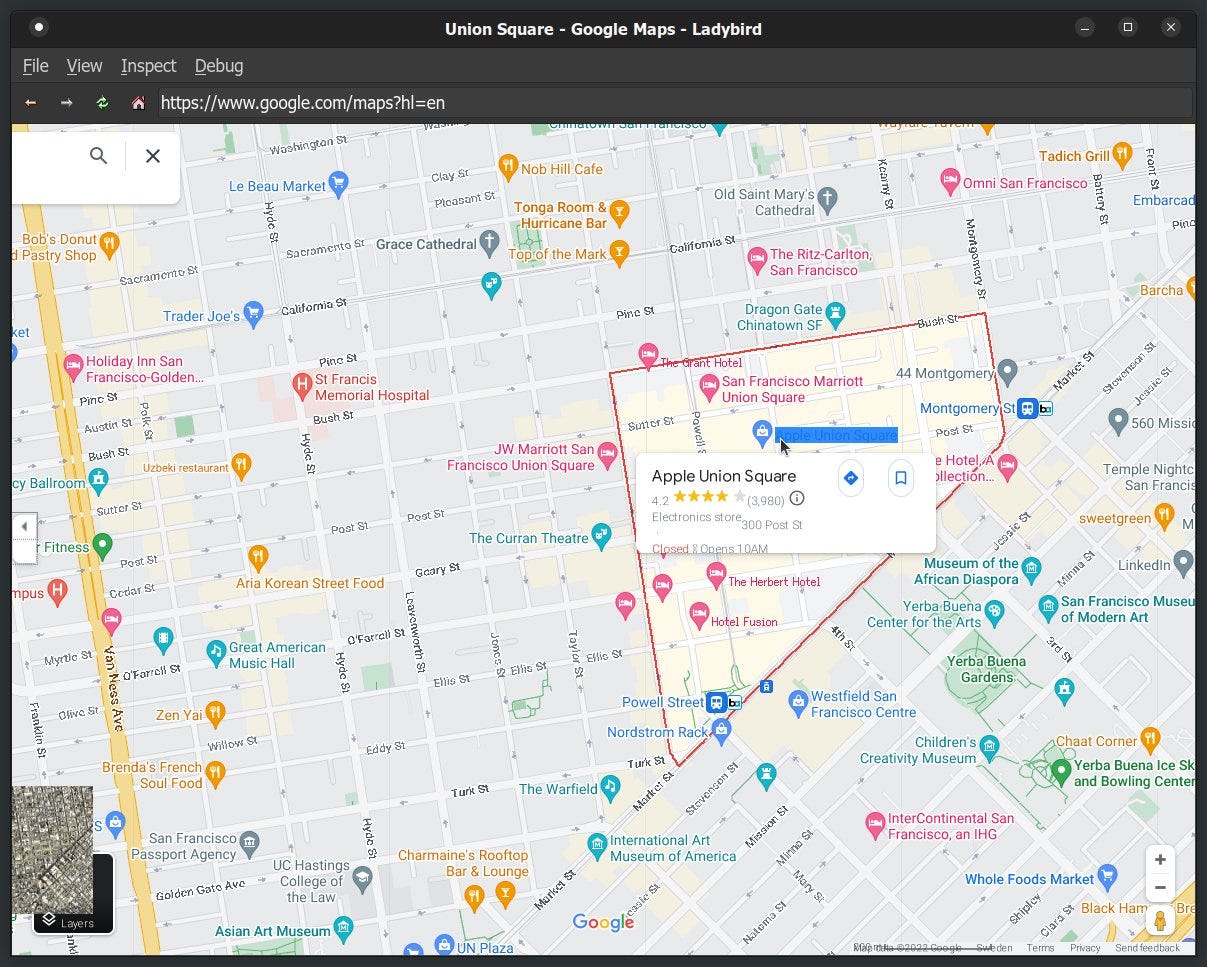Show rating info icon in Apple card

(797, 498)
